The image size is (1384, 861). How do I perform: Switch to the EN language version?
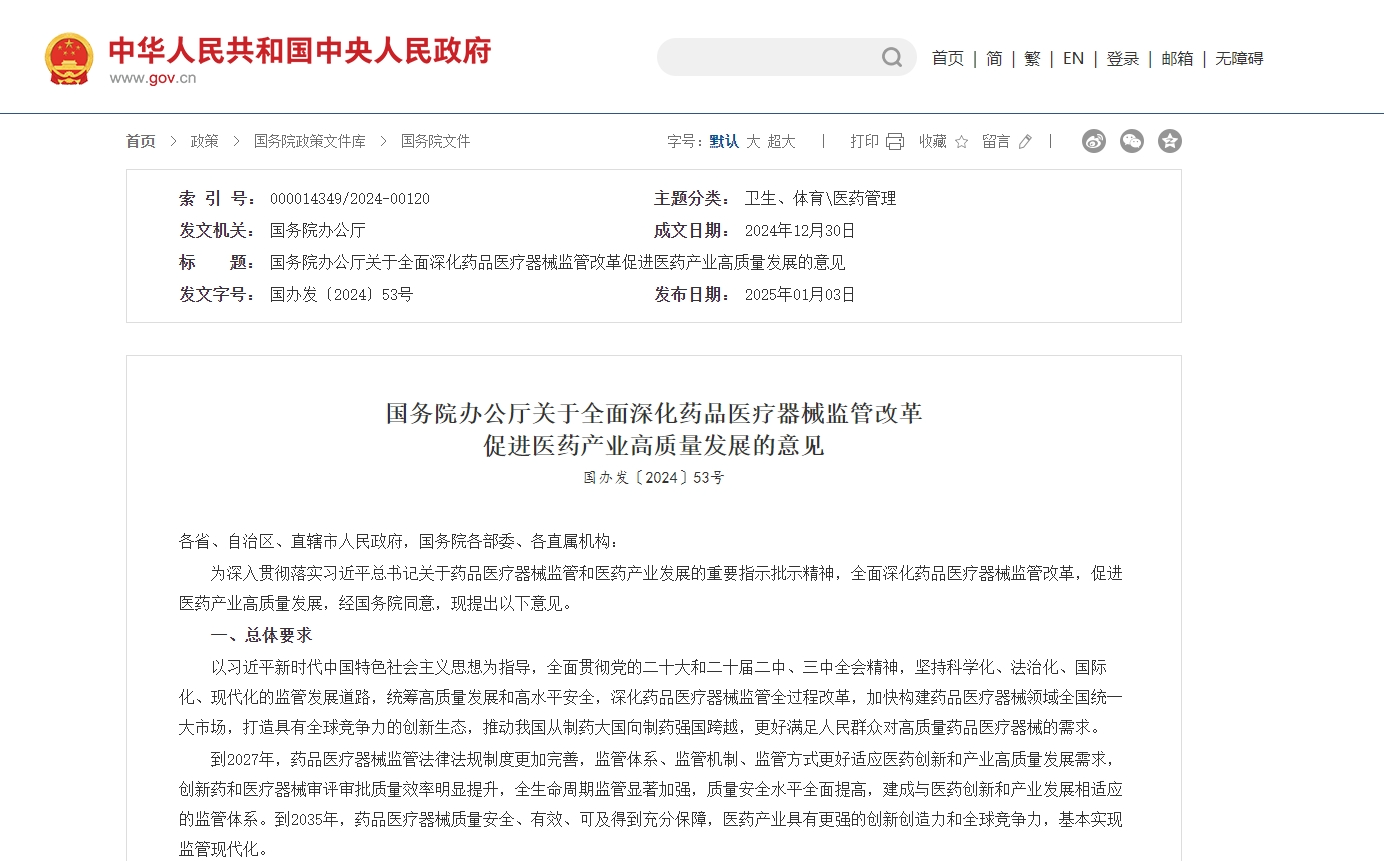pos(1073,59)
